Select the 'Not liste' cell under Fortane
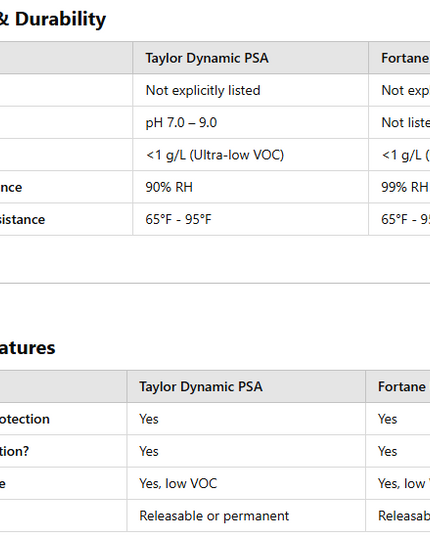The height and width of the screenshot is (537, 430). click(x=406, y=123)
